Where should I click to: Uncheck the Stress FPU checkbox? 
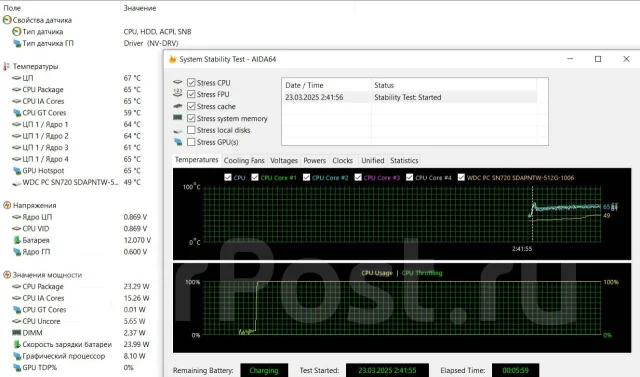tap(191, 94)
